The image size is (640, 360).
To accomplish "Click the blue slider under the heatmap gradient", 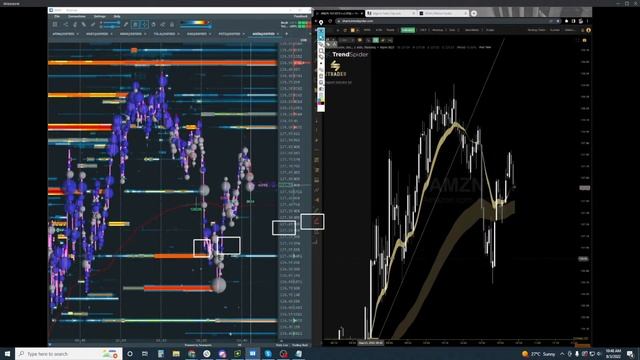I will [196, 27].
